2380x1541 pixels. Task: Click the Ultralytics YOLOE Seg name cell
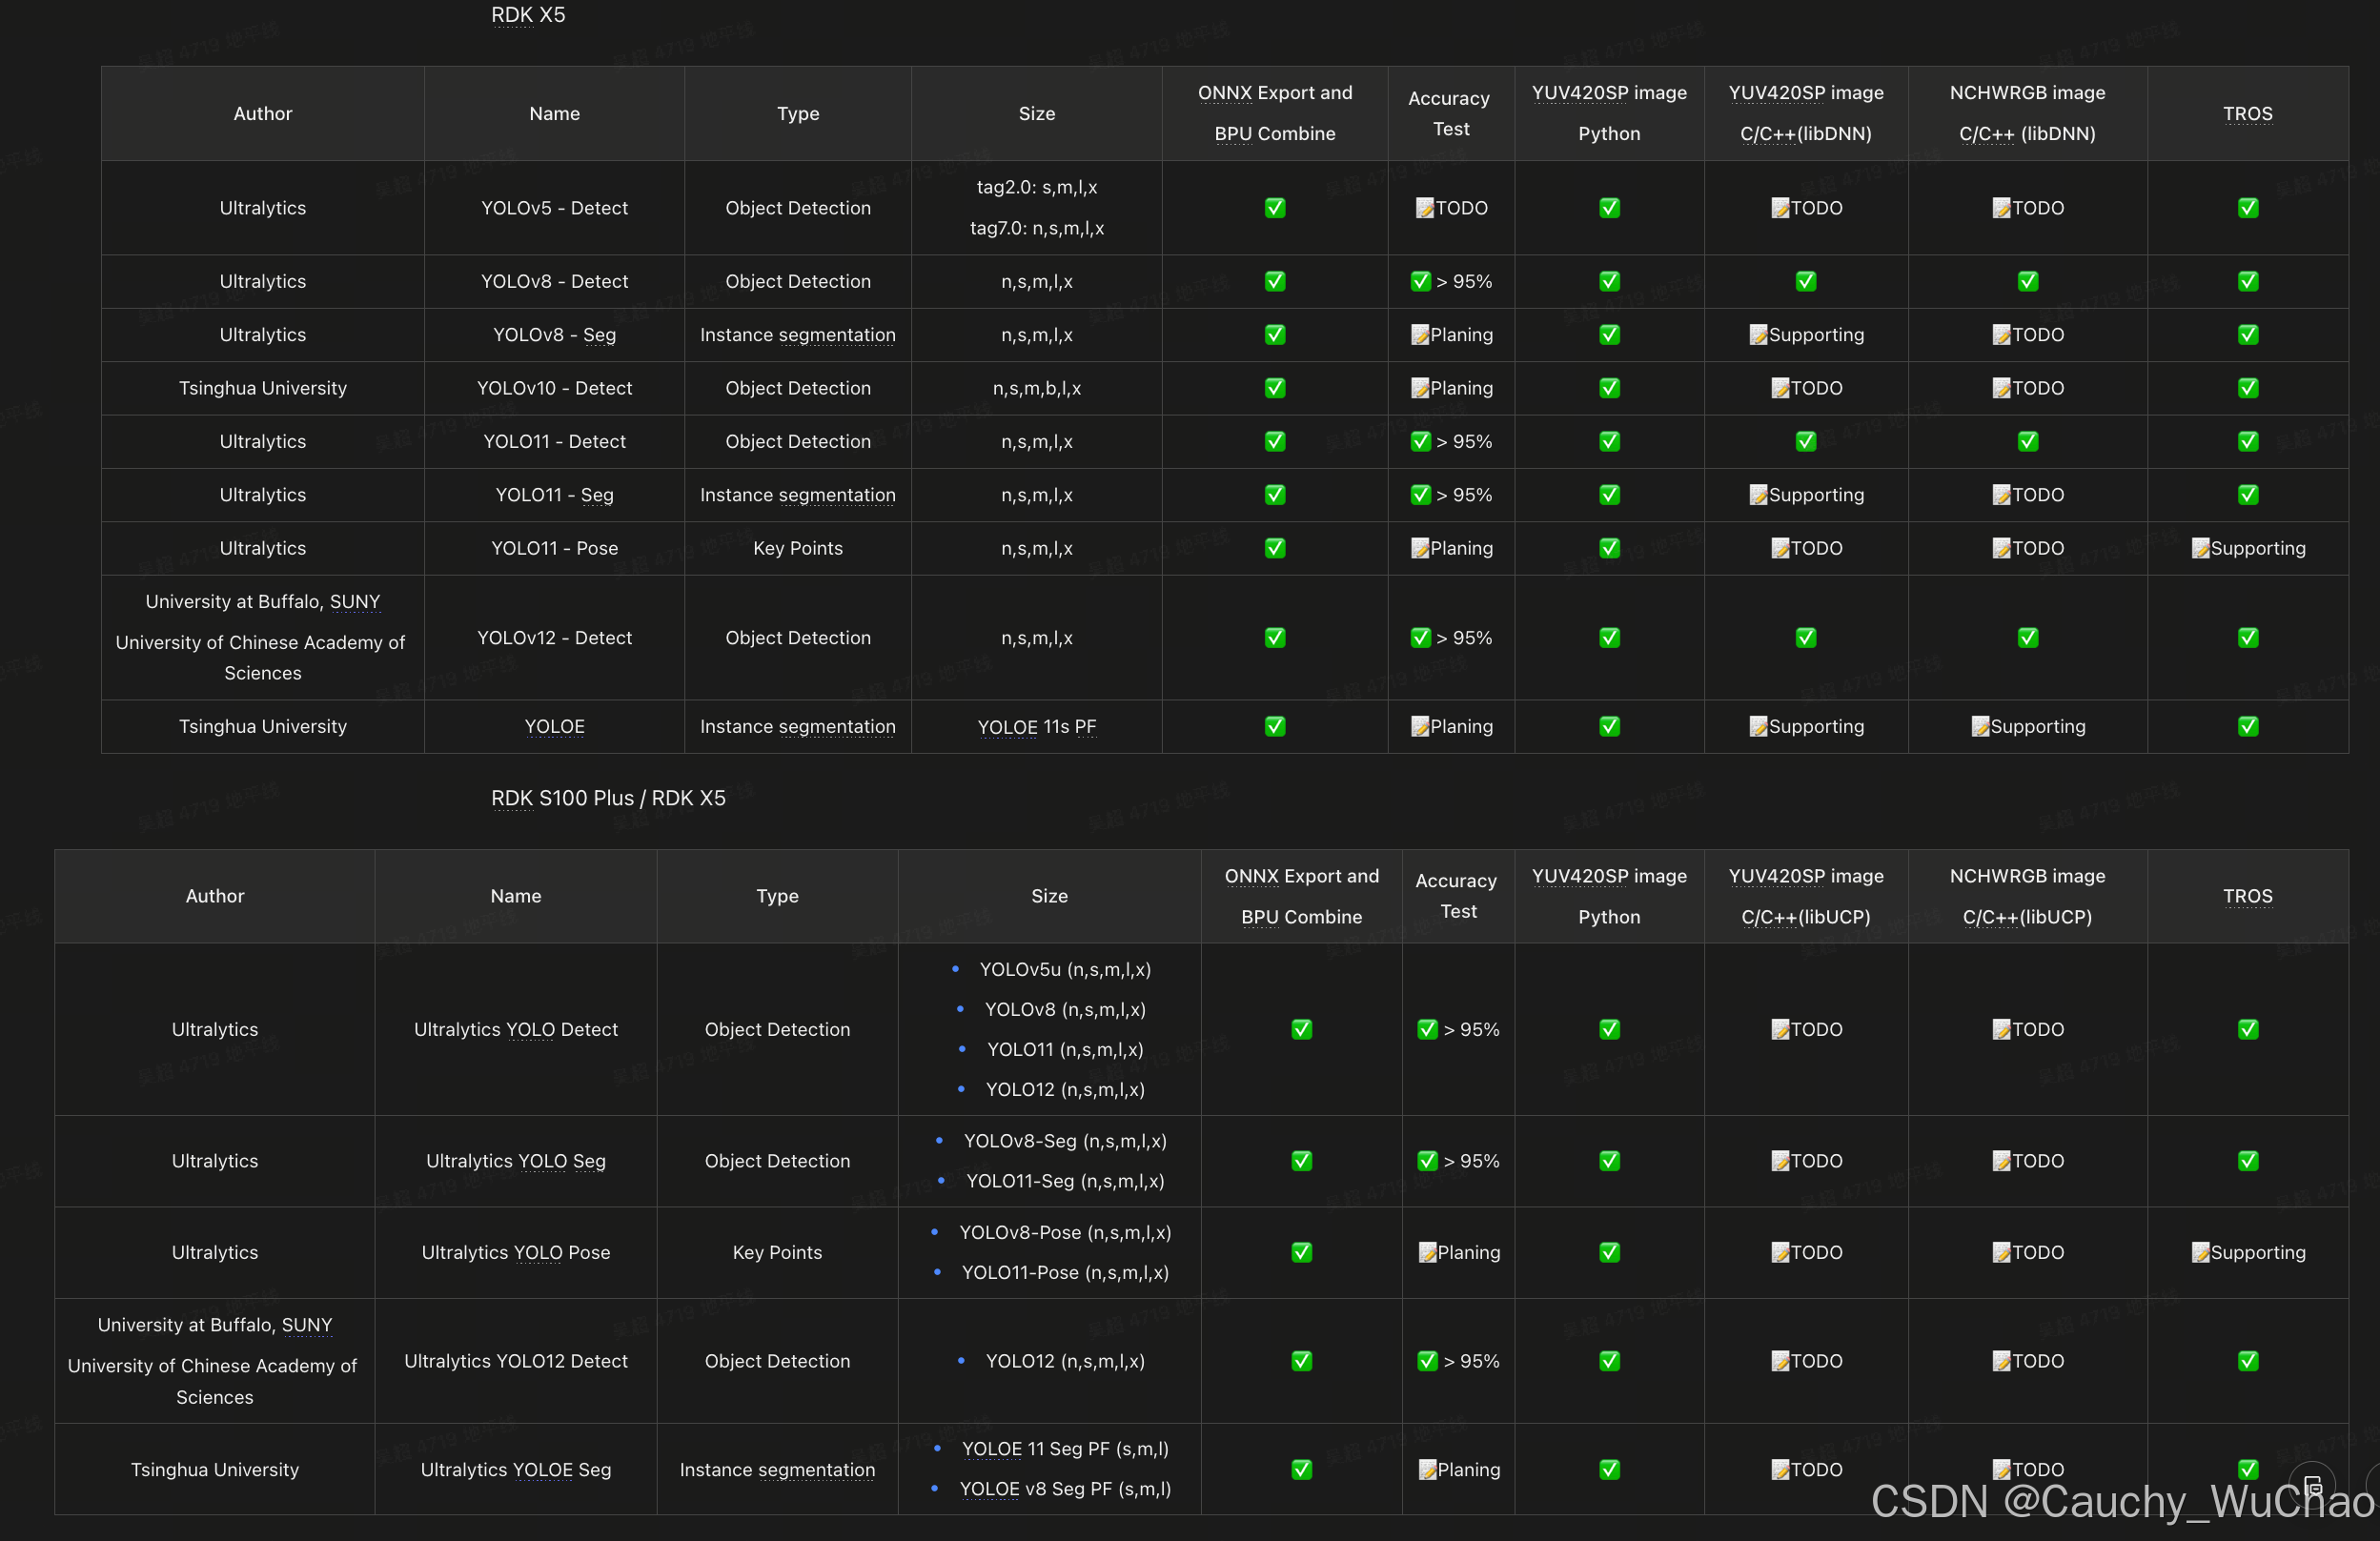click(516, 1469)
